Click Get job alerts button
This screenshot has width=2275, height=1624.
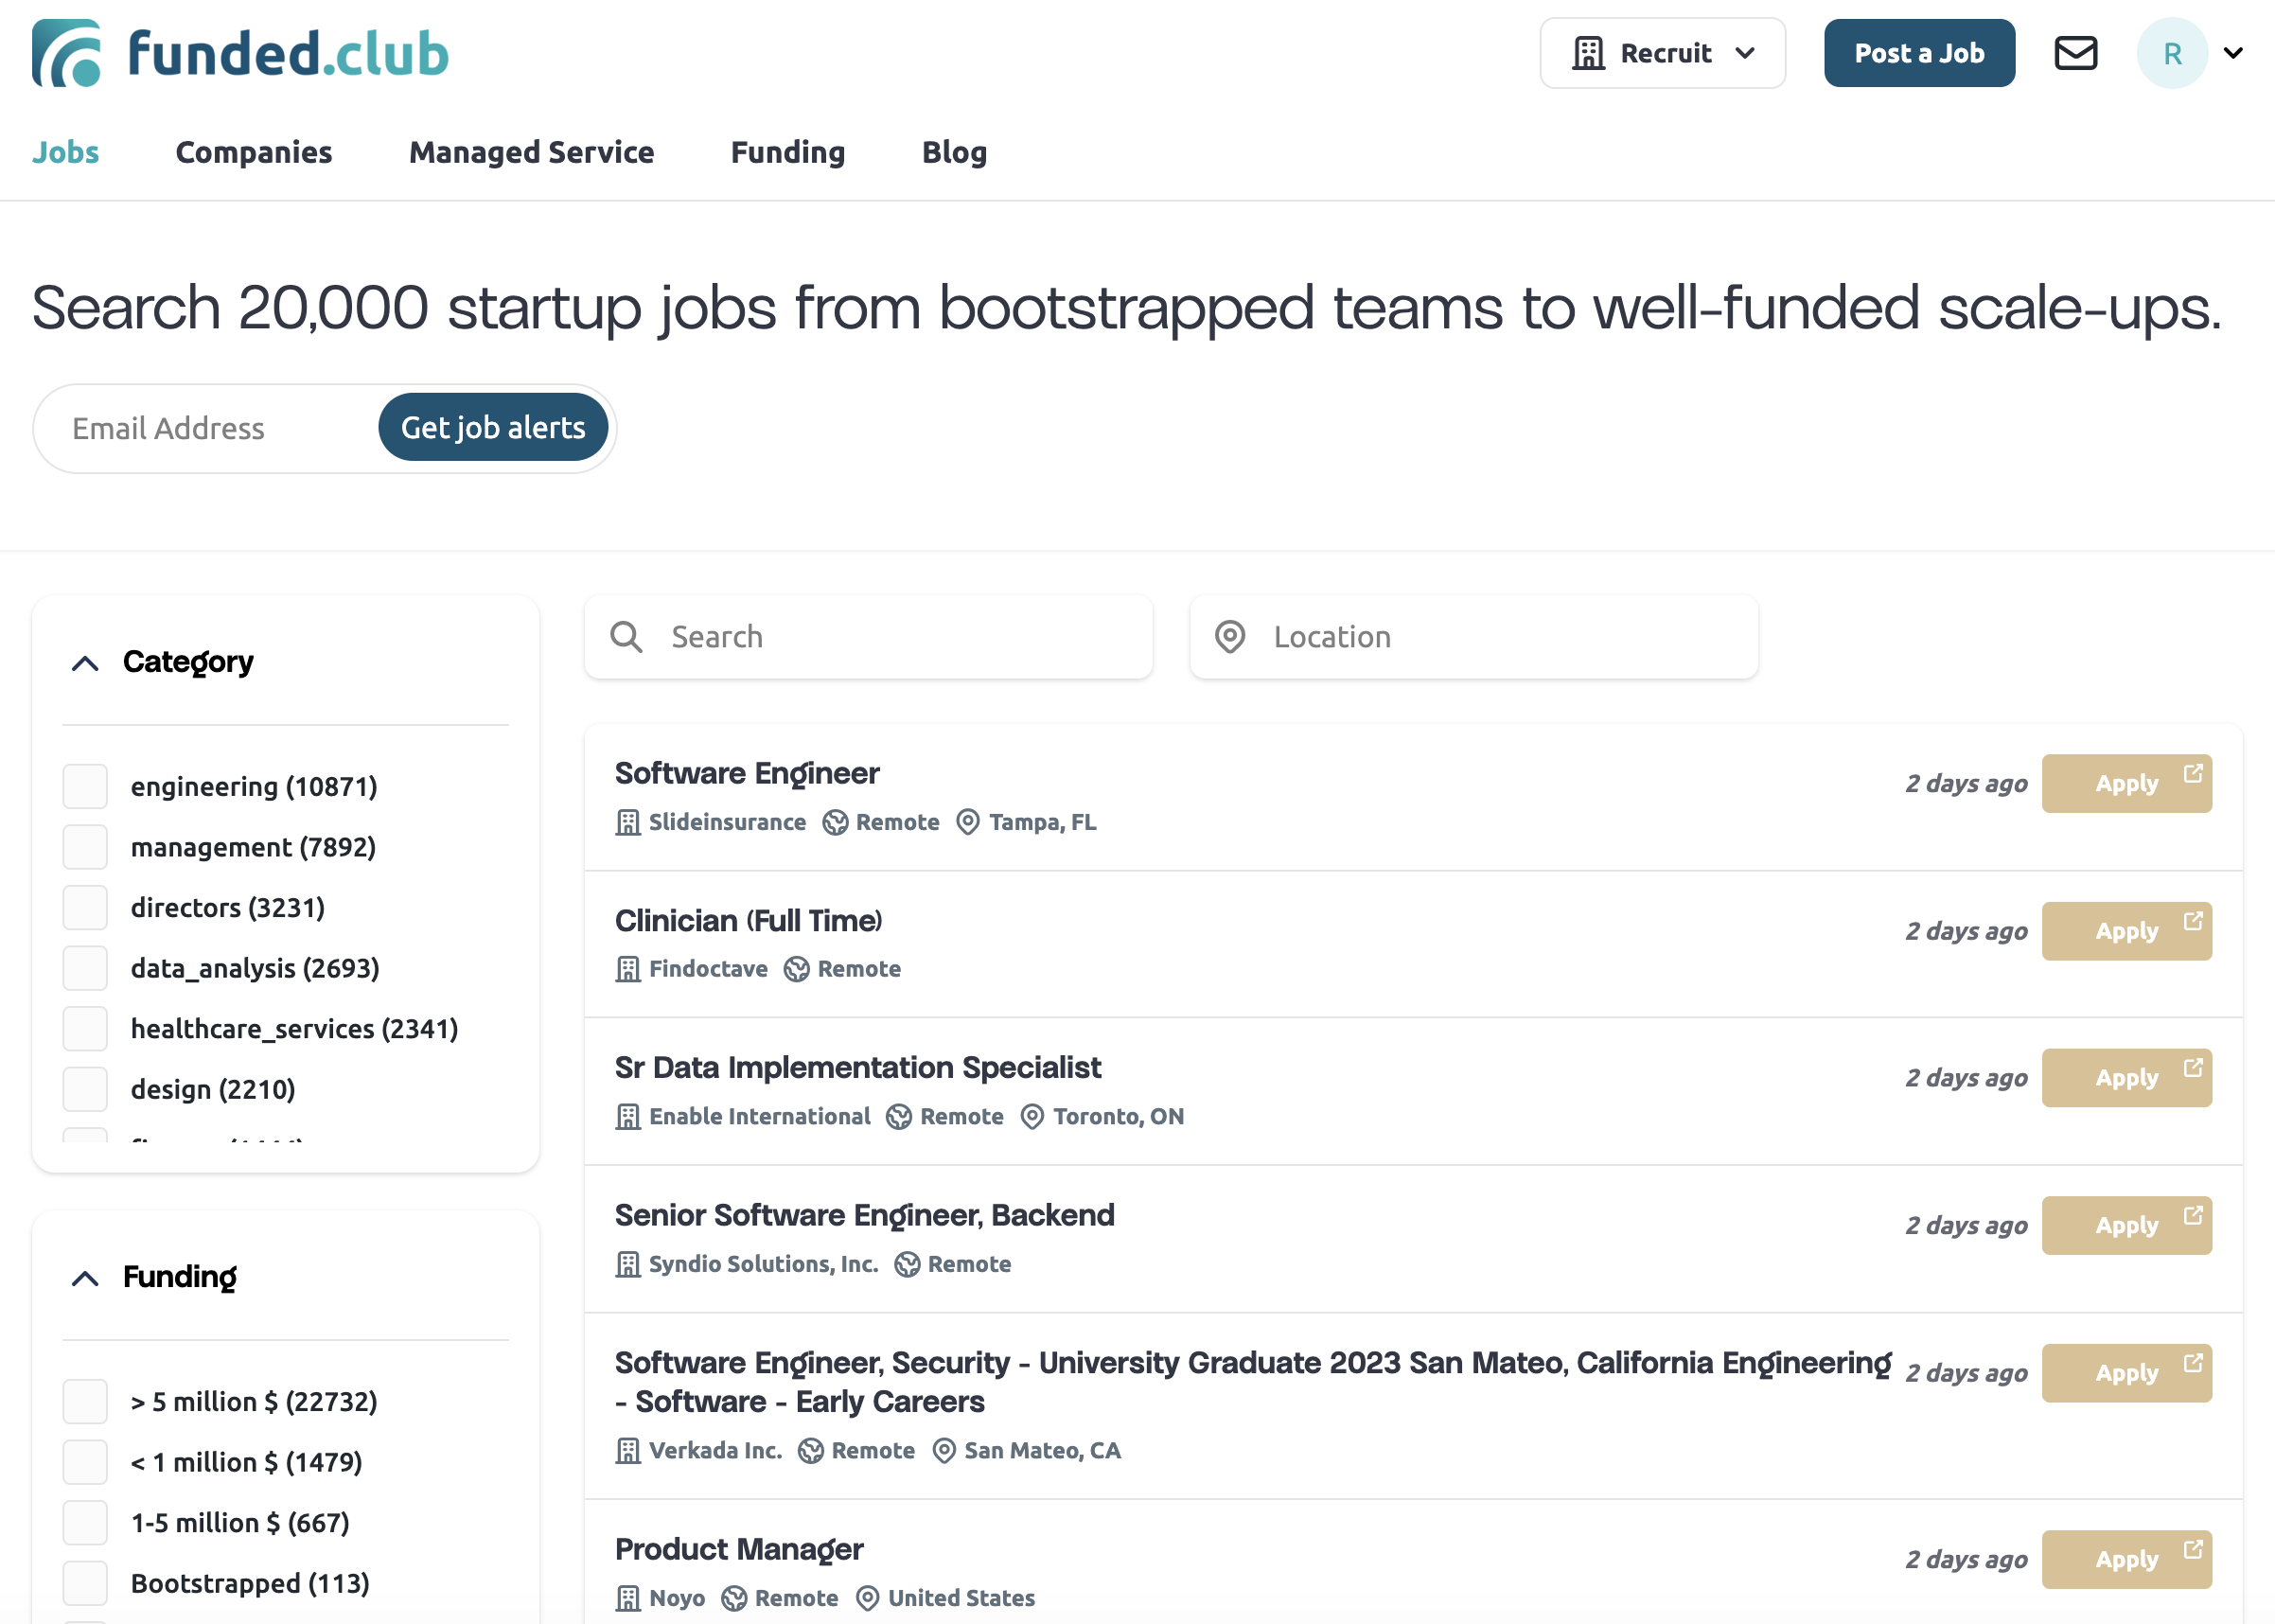[x=493, y=428]
